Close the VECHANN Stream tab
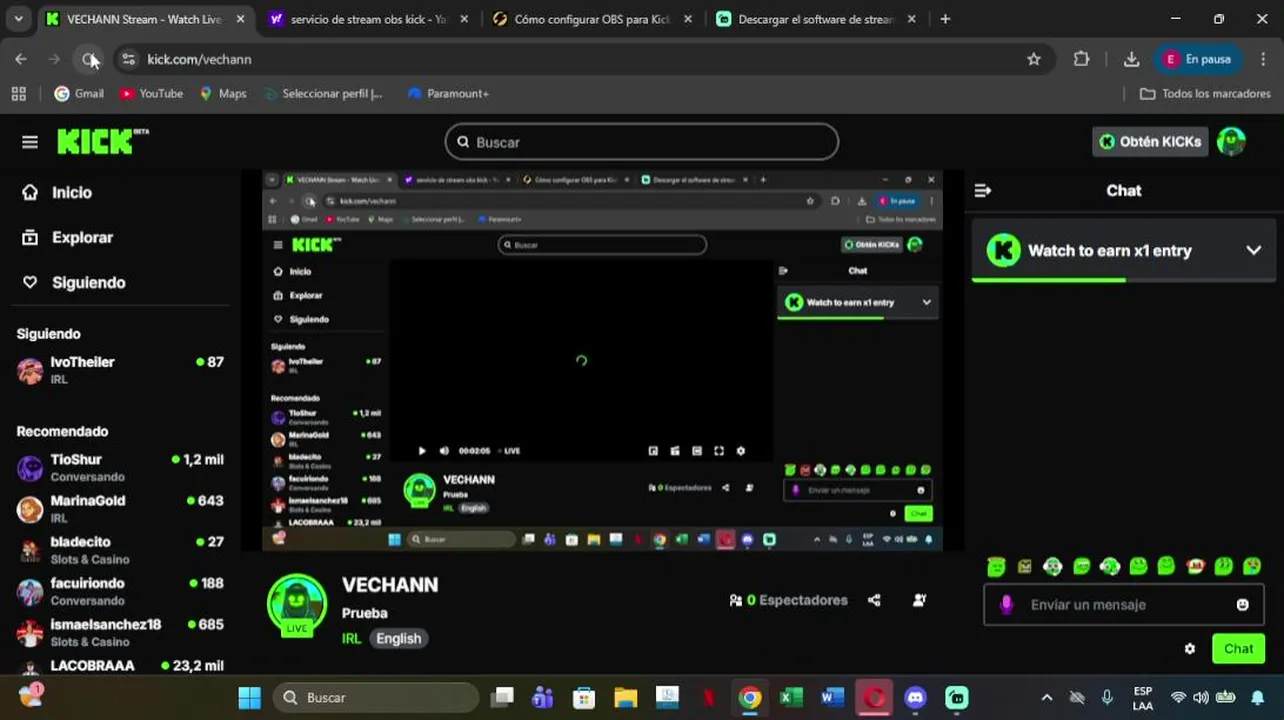 click(x=240, y=19)
